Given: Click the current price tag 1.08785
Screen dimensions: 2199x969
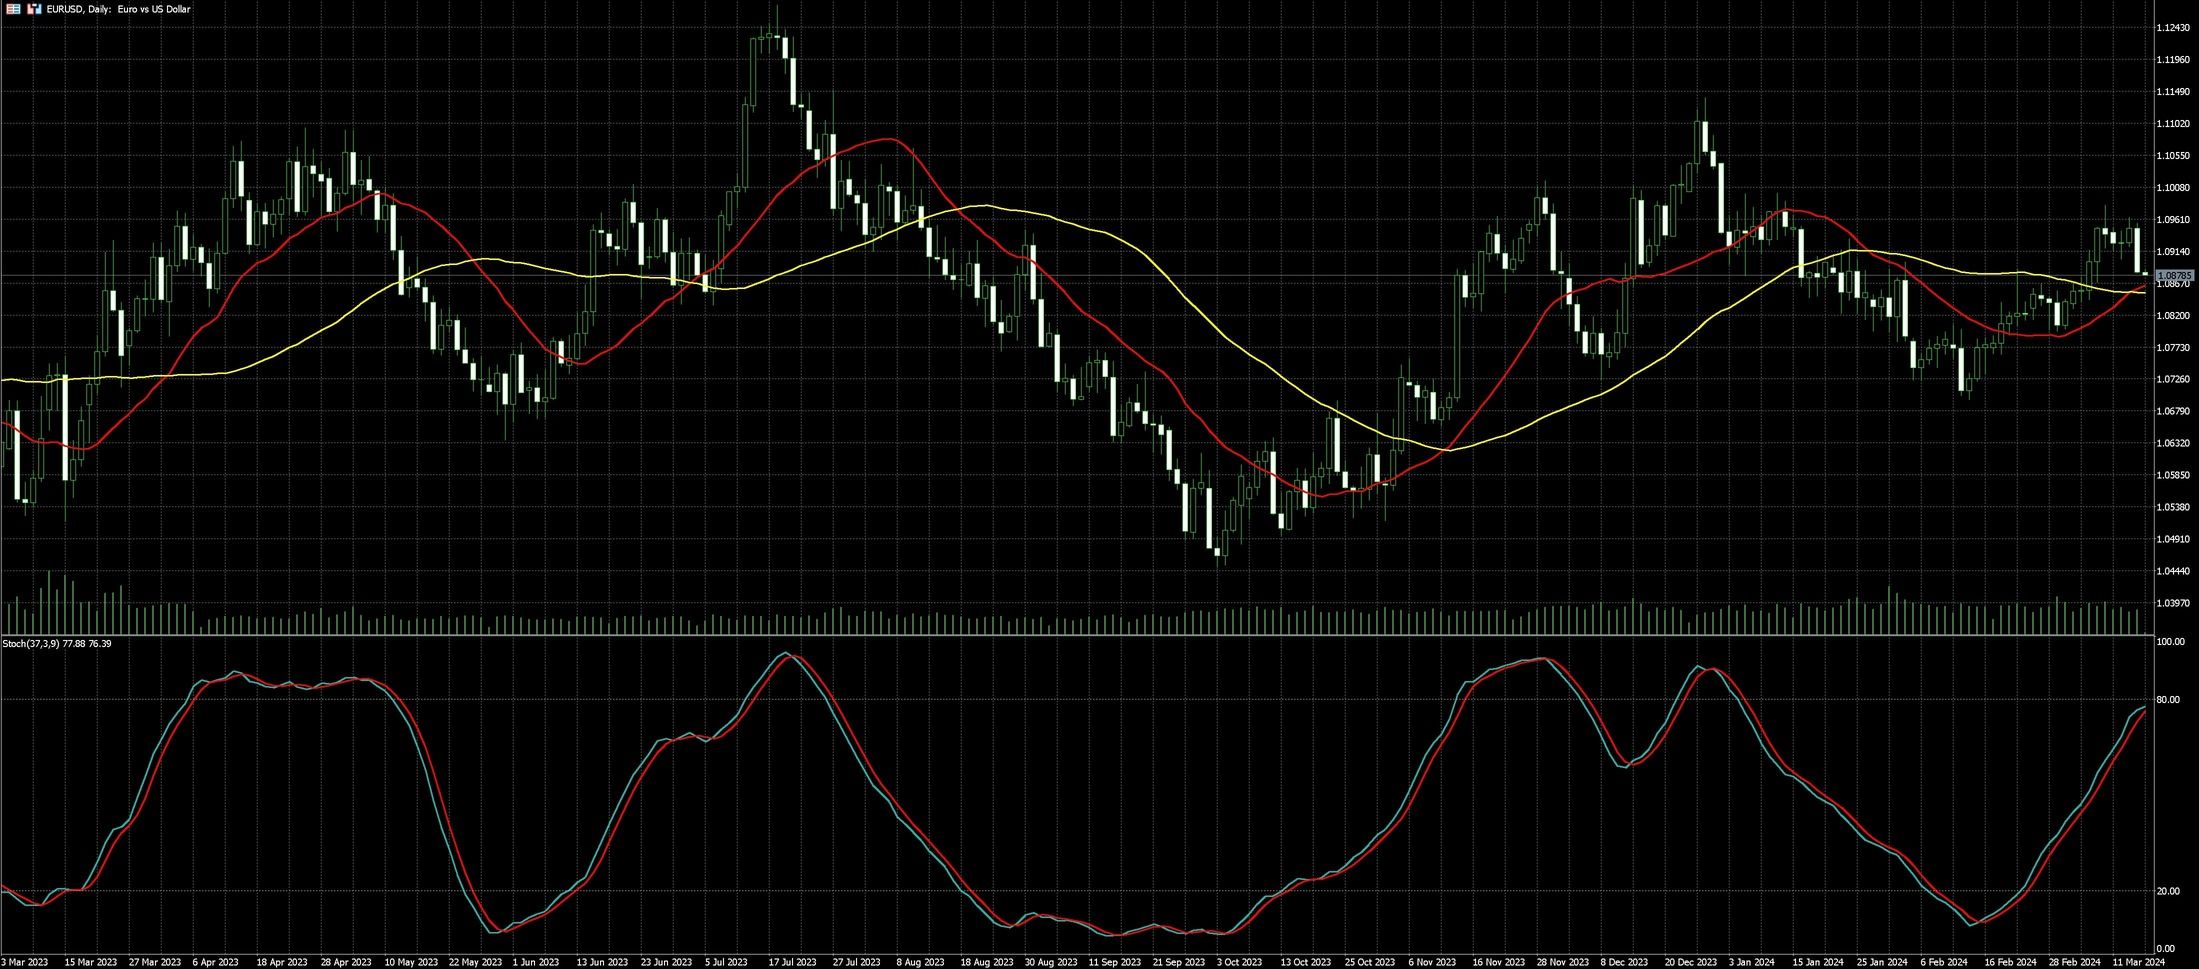Looking at the screenshot, I should pyautogui.click(x=2176, y=275).
